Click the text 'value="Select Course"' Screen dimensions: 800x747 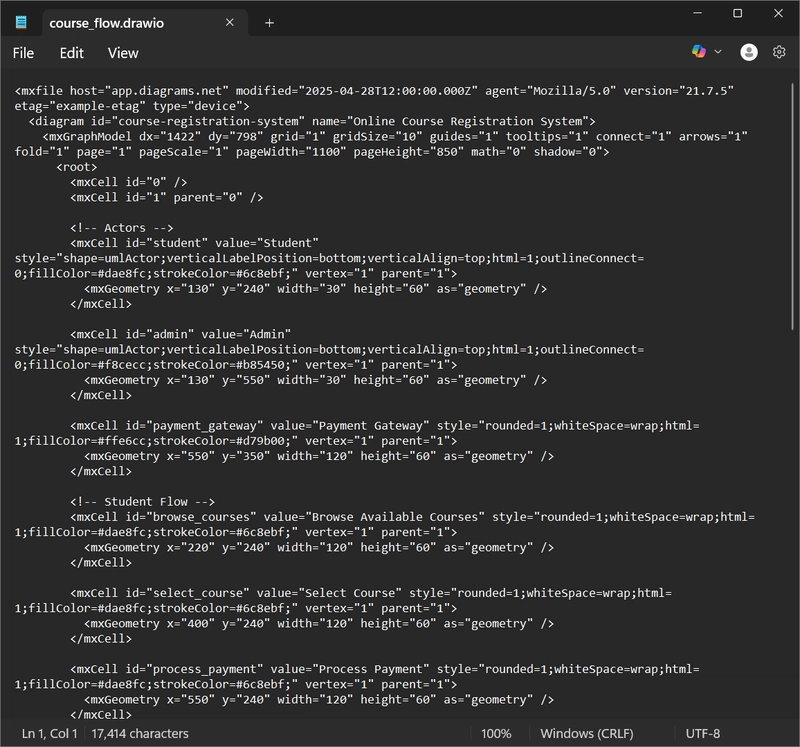coord(329,593)
